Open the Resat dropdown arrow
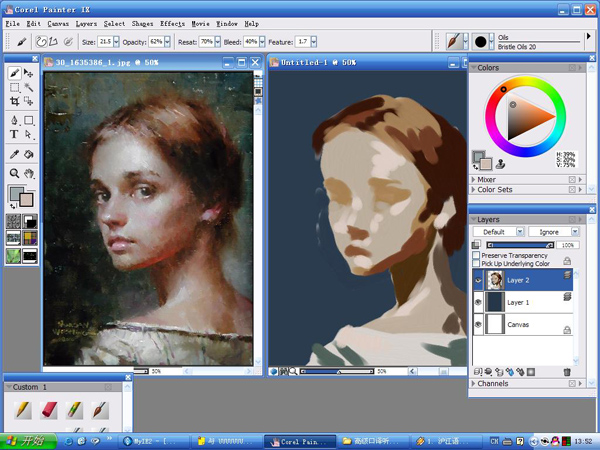This screenshot has height=450, width=600. pyautogui.click(x=217, y=42)
